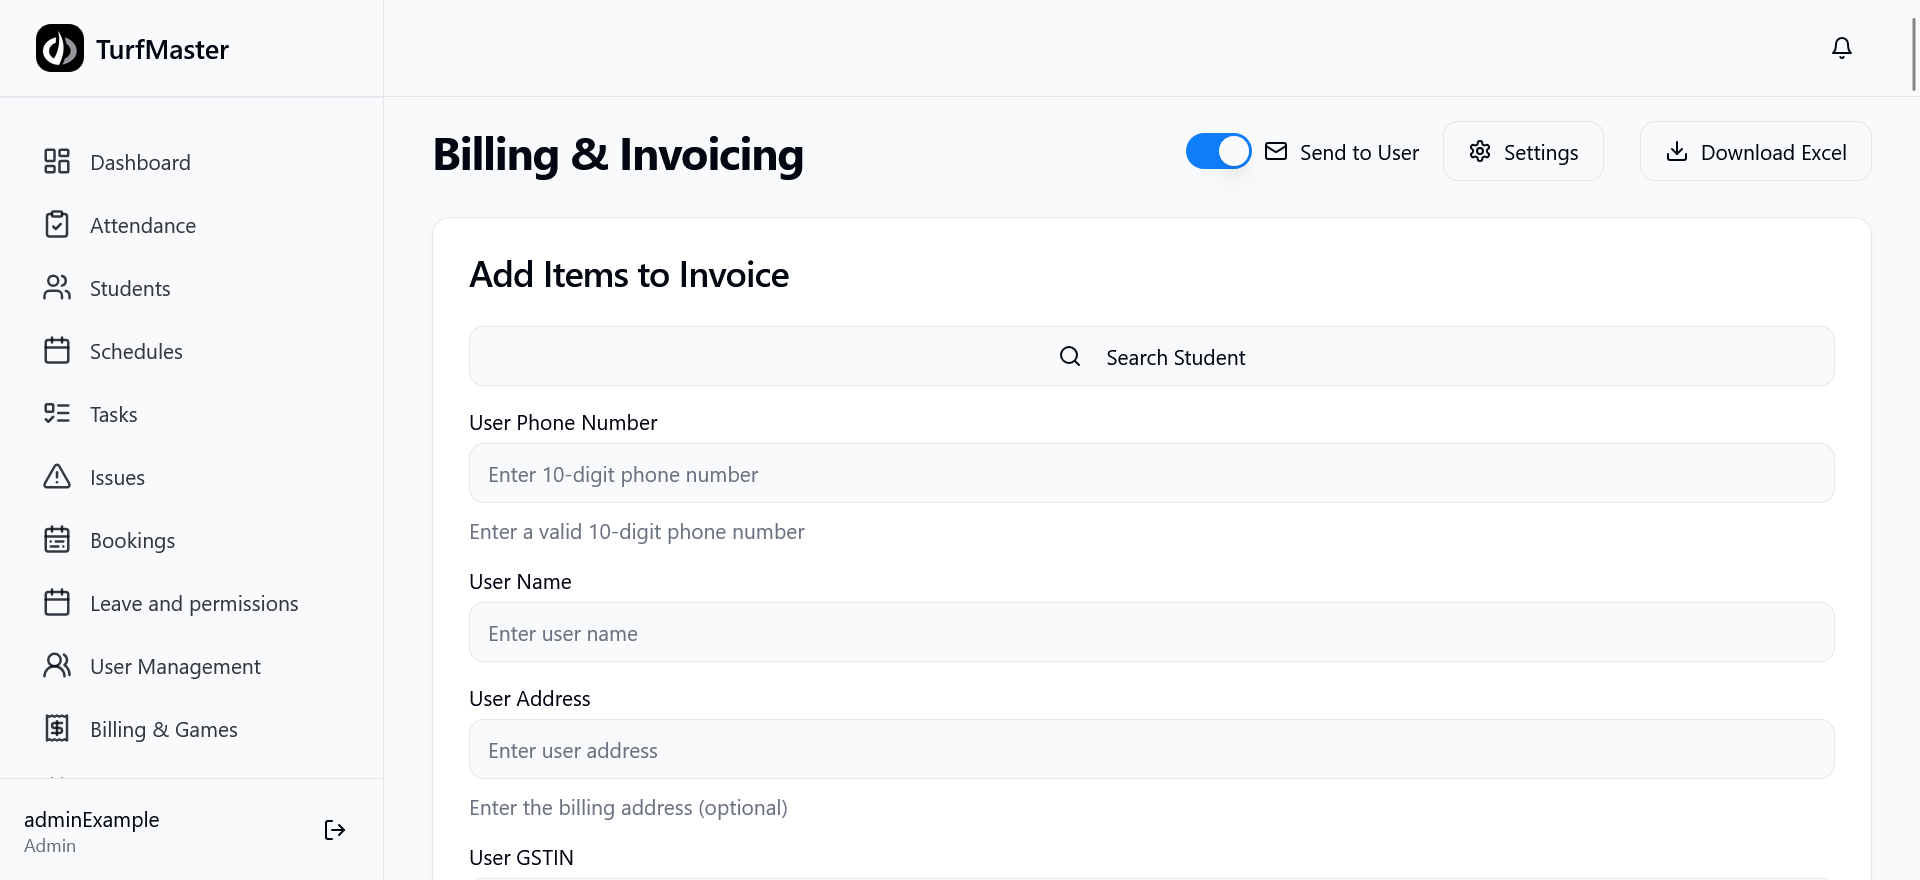
Task: Click the download icon in Download Excel
Action: [x=1677, y=152]
